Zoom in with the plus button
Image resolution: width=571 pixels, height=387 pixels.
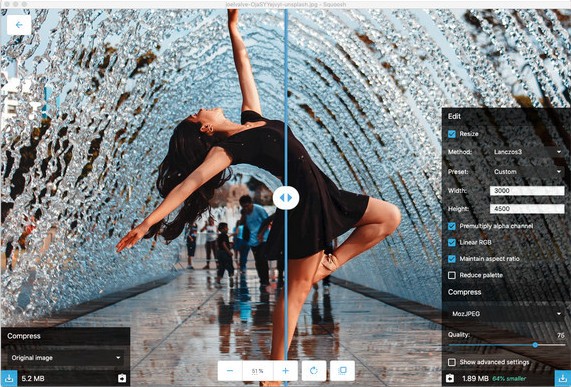(286, 371)
